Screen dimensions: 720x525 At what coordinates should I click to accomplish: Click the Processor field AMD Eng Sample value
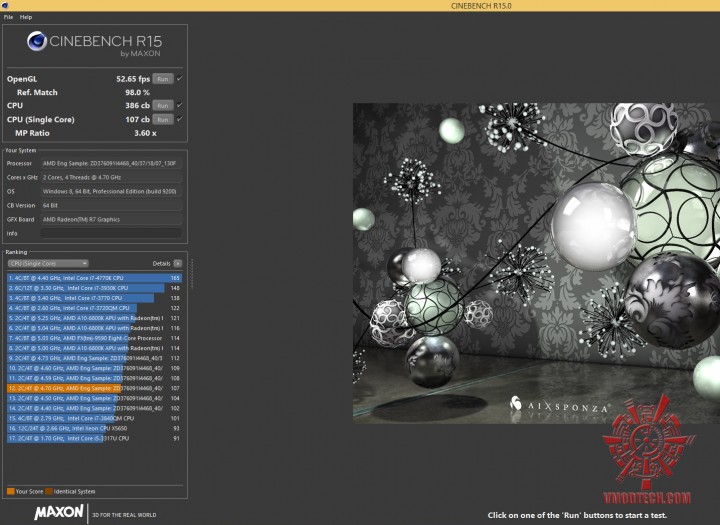point(111,164)
